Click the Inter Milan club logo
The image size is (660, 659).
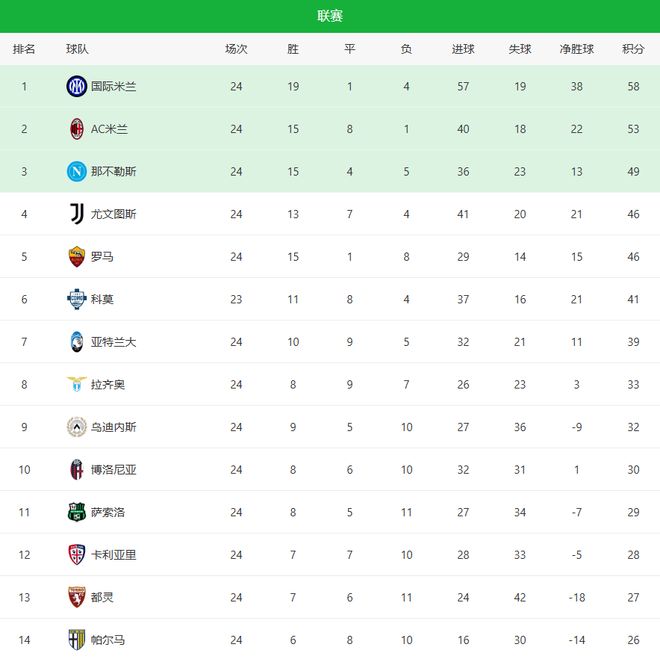click(x=77, y=87)
